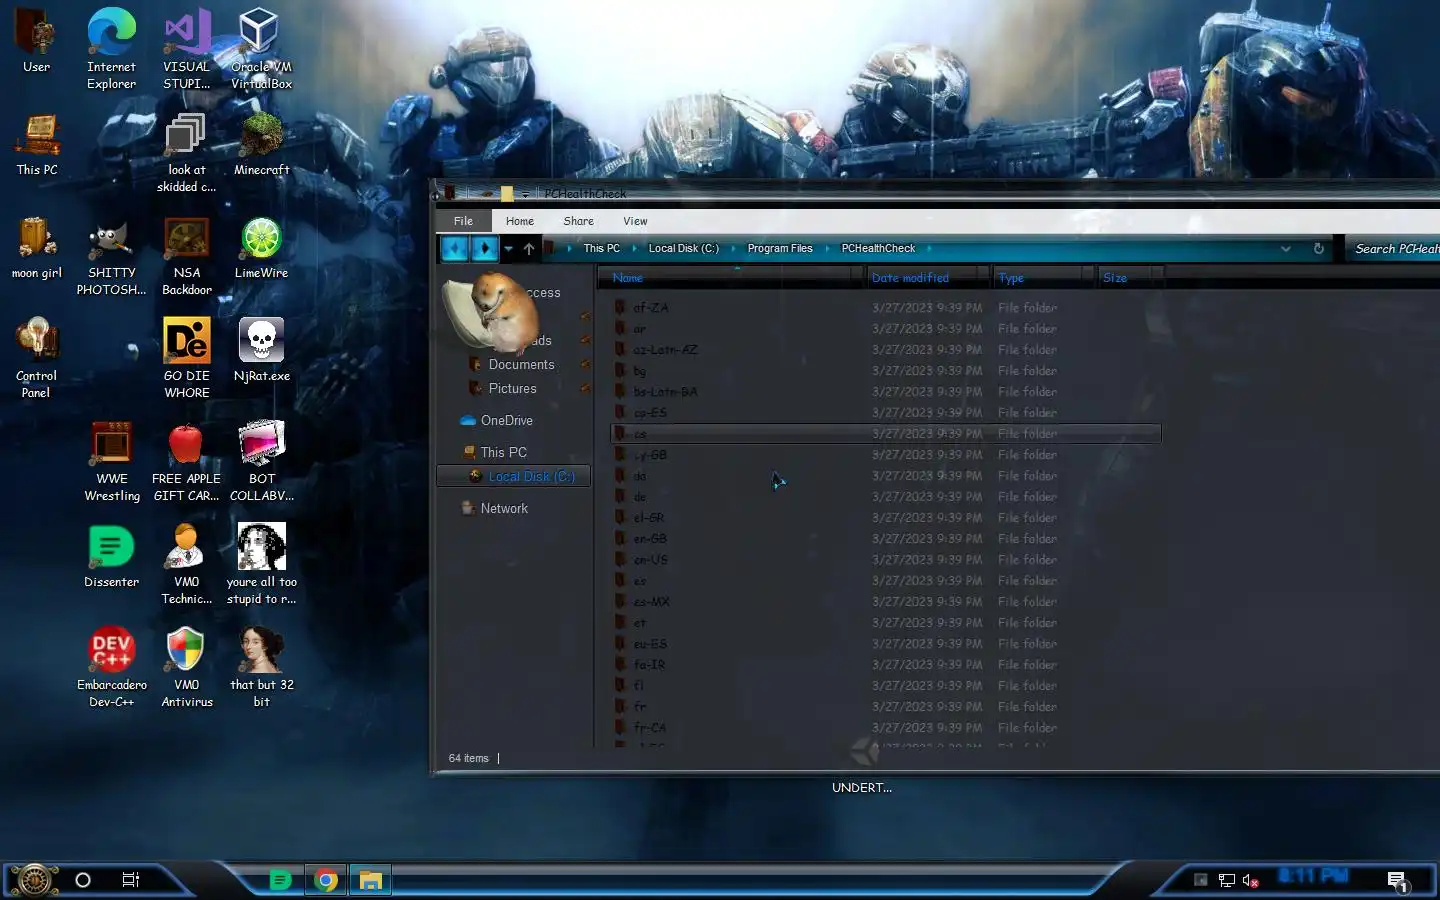Sort files by the Name column
The image size is (1440, 900).
coord(731,278)
